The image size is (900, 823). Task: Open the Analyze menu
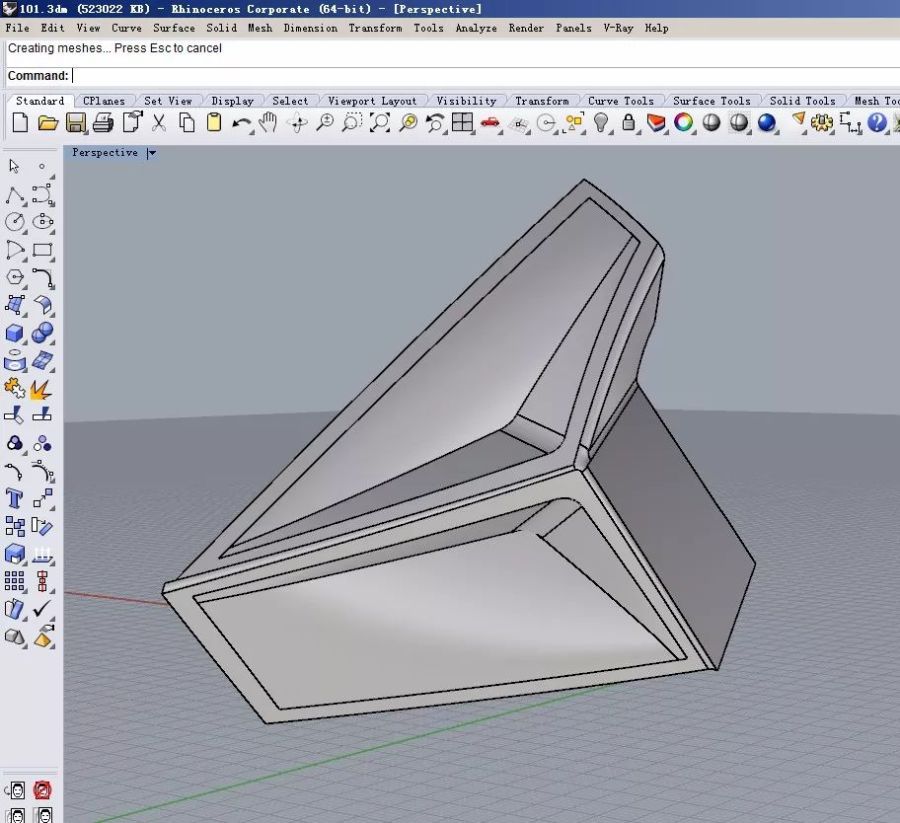pos(475,28)
